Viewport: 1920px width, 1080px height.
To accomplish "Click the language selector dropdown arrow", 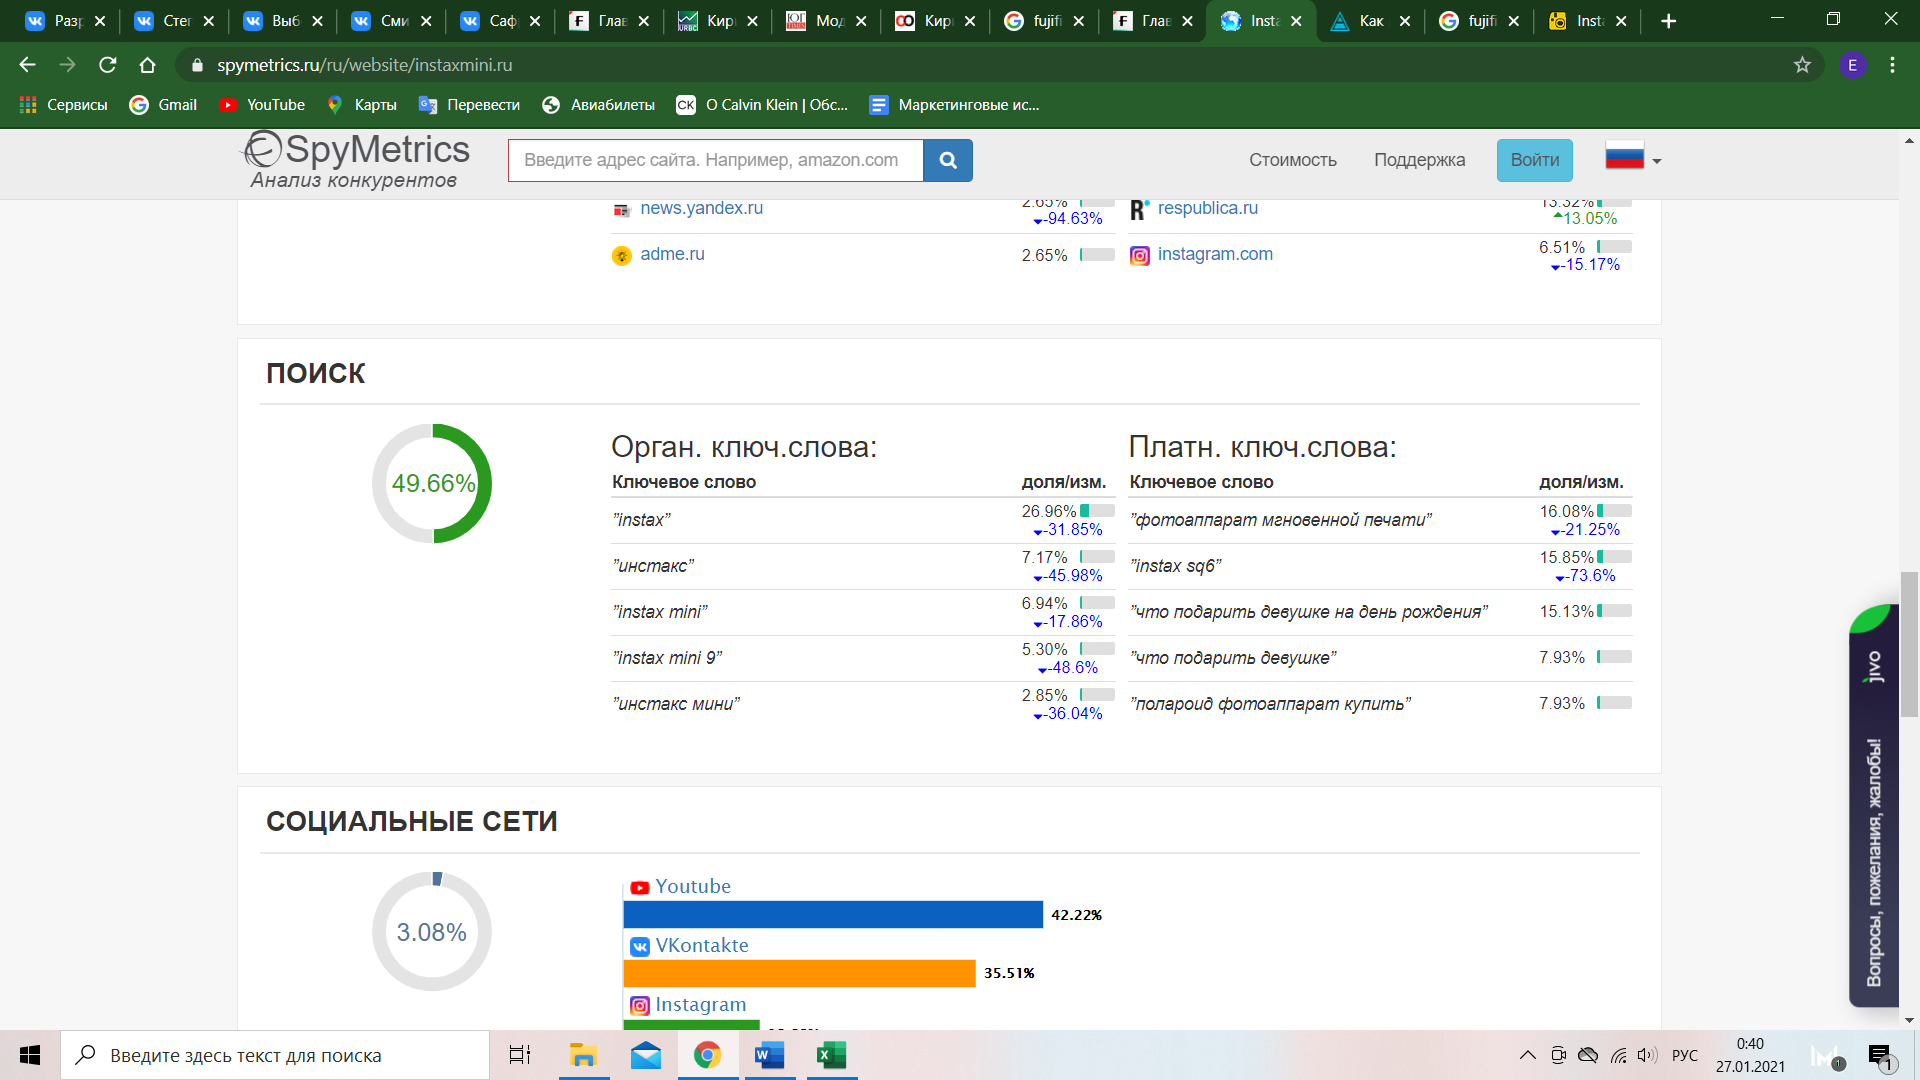I will click(1656, 161).
